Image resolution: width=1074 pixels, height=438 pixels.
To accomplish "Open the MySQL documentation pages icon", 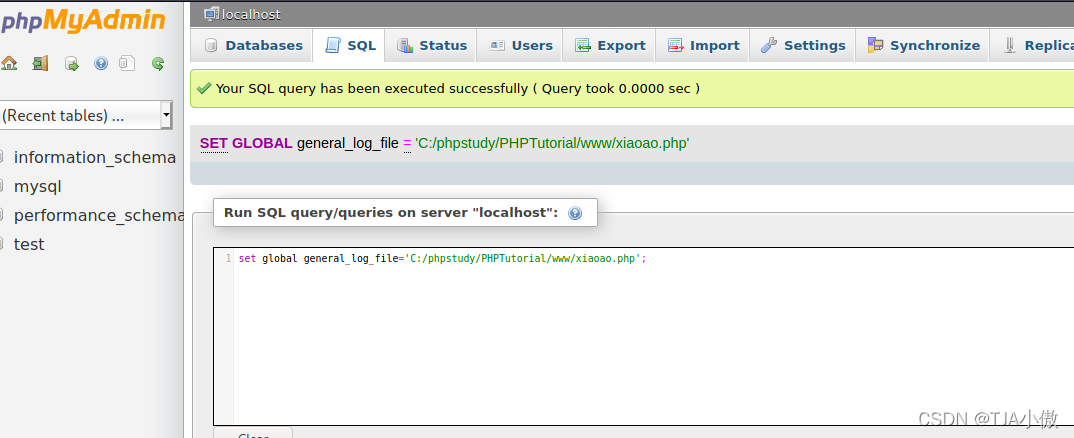I will pos(127,64).
